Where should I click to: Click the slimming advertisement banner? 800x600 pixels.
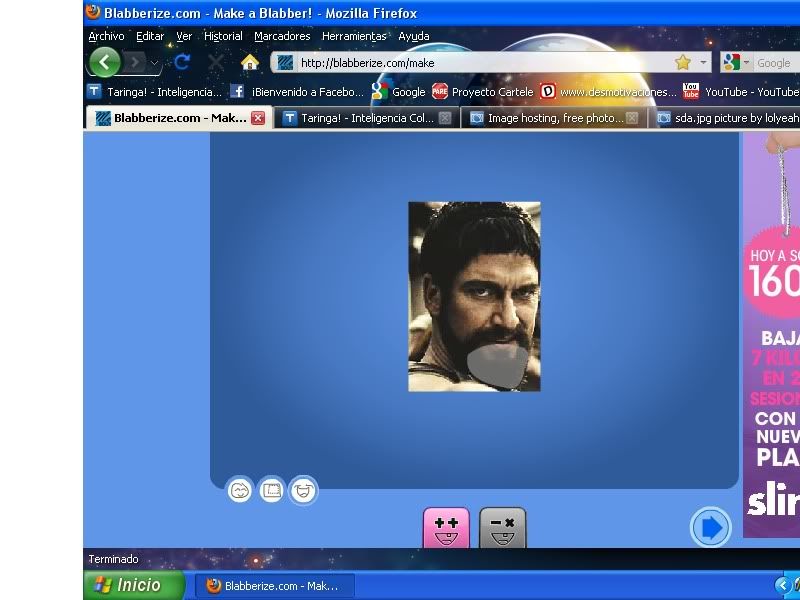(771, 335)
